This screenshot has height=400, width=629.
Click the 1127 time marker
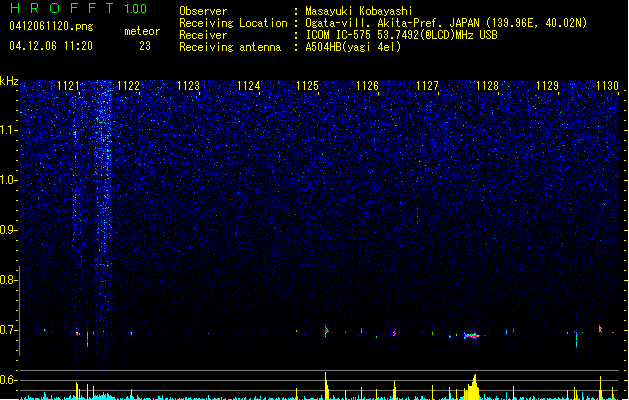[x=428, y=86]
